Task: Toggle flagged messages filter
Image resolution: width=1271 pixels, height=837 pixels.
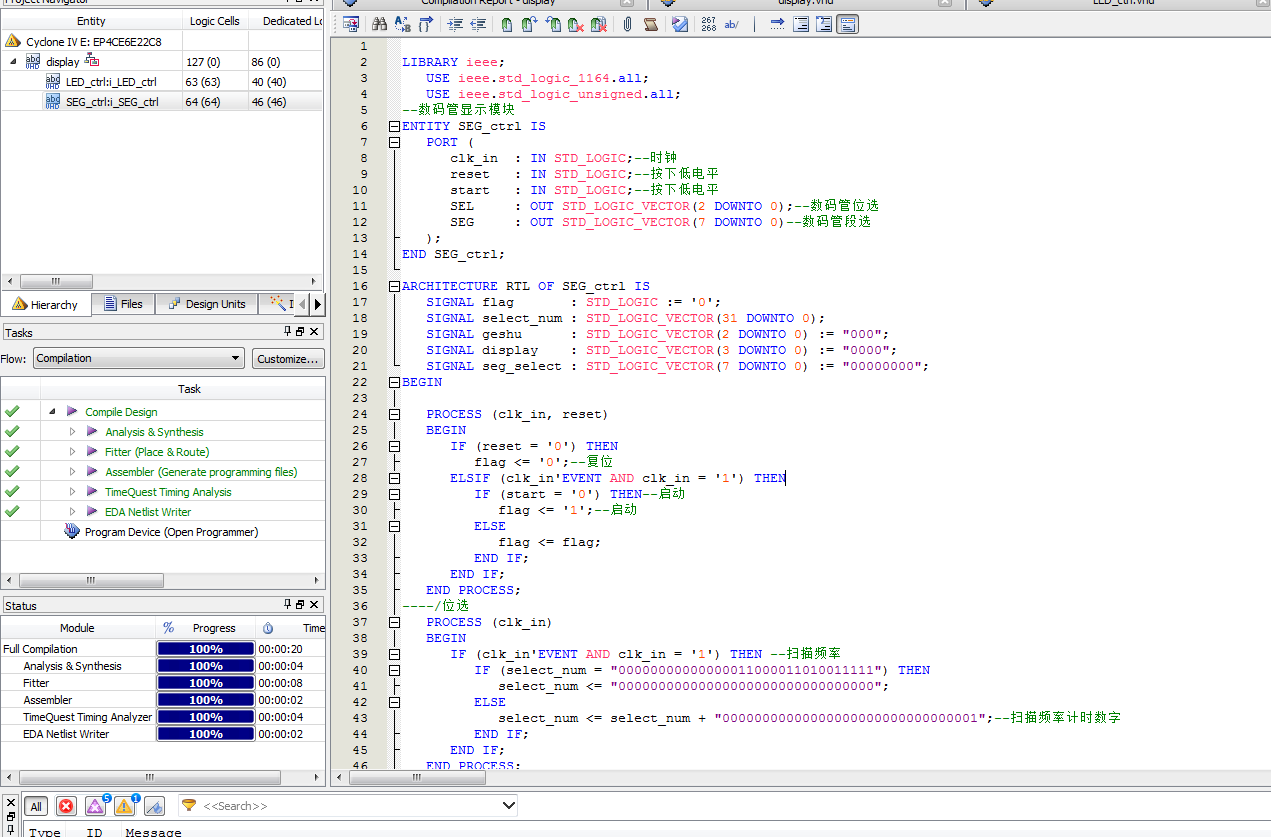Action: click(x=154, y=806)
